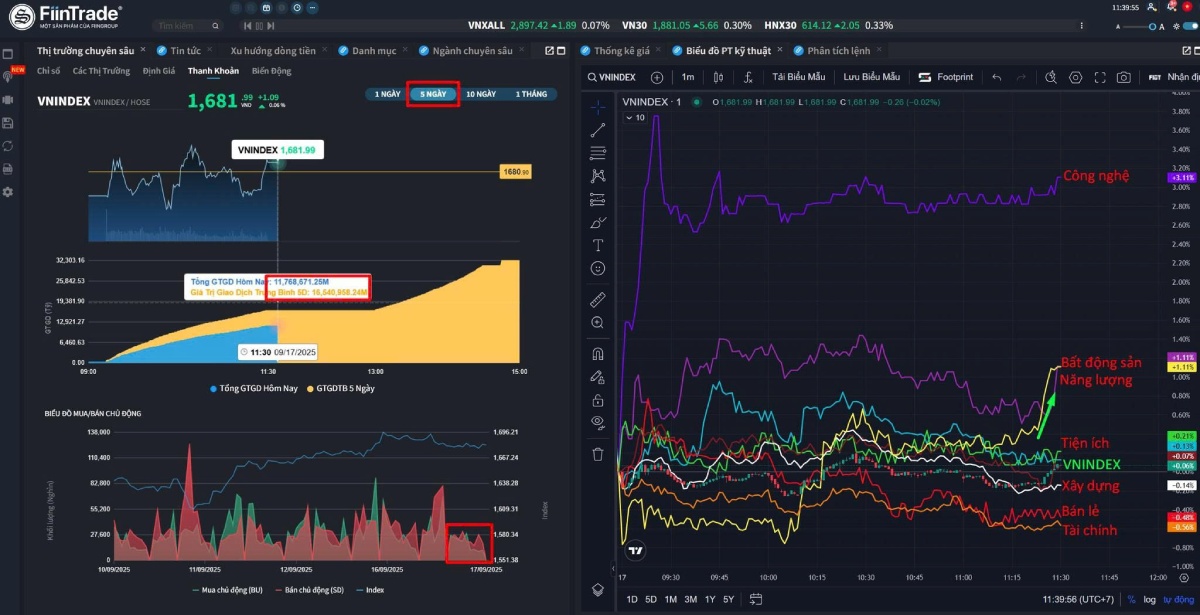Toggle log scale on price axis
1200x615 pixels.
(x=1151, y=599)
